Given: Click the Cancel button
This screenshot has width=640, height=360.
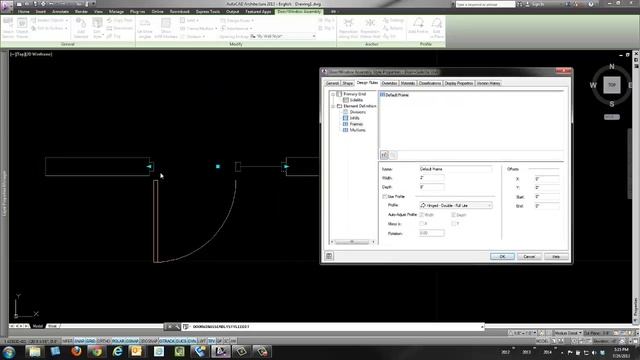Looking at the screenshot, I should [529, 256].
